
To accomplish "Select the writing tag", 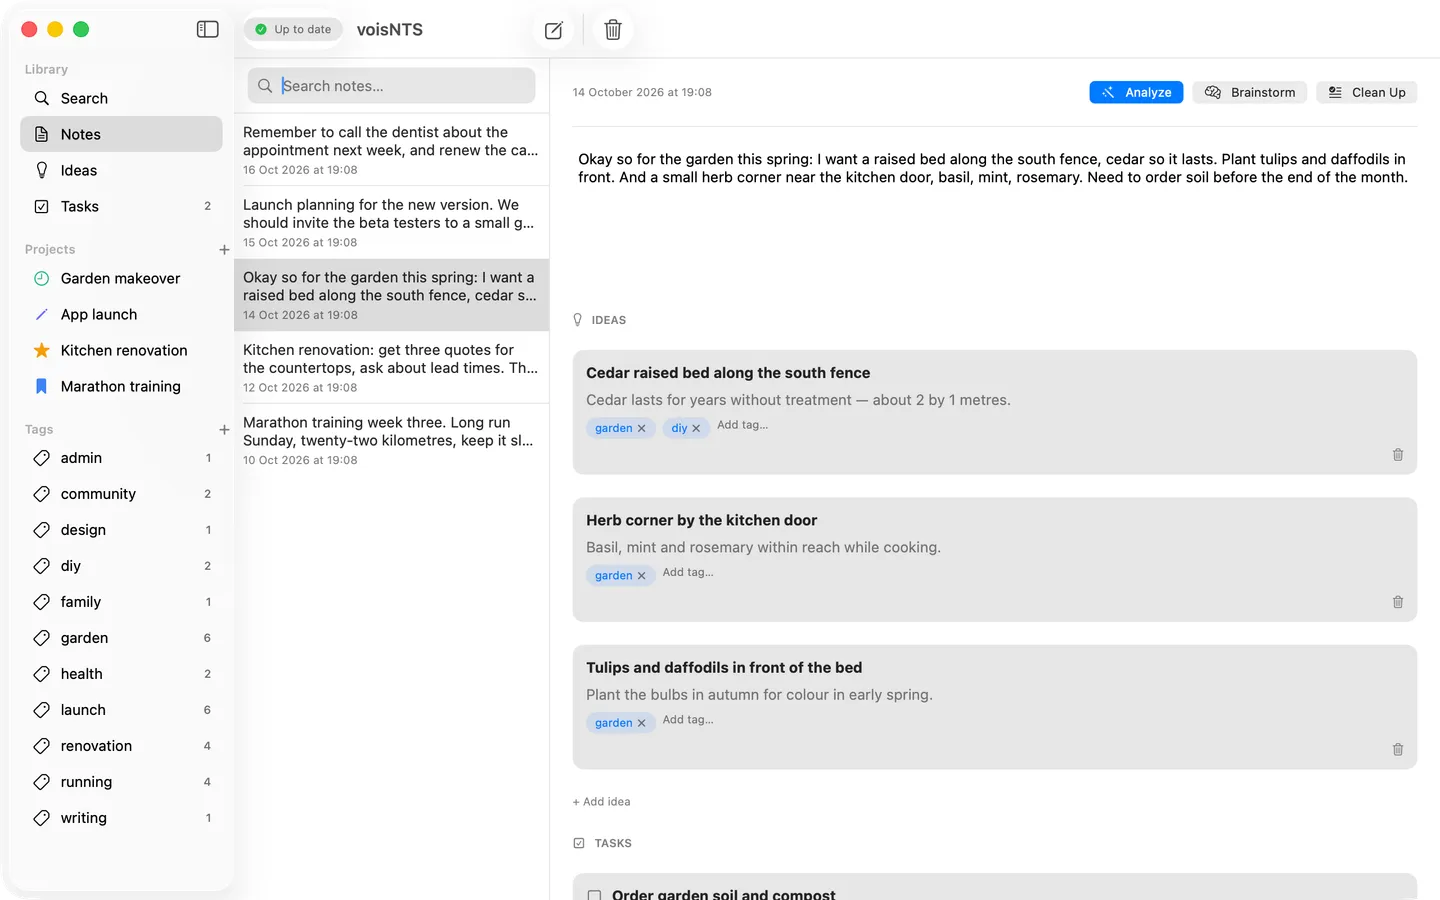I will (x=121, y=818).
